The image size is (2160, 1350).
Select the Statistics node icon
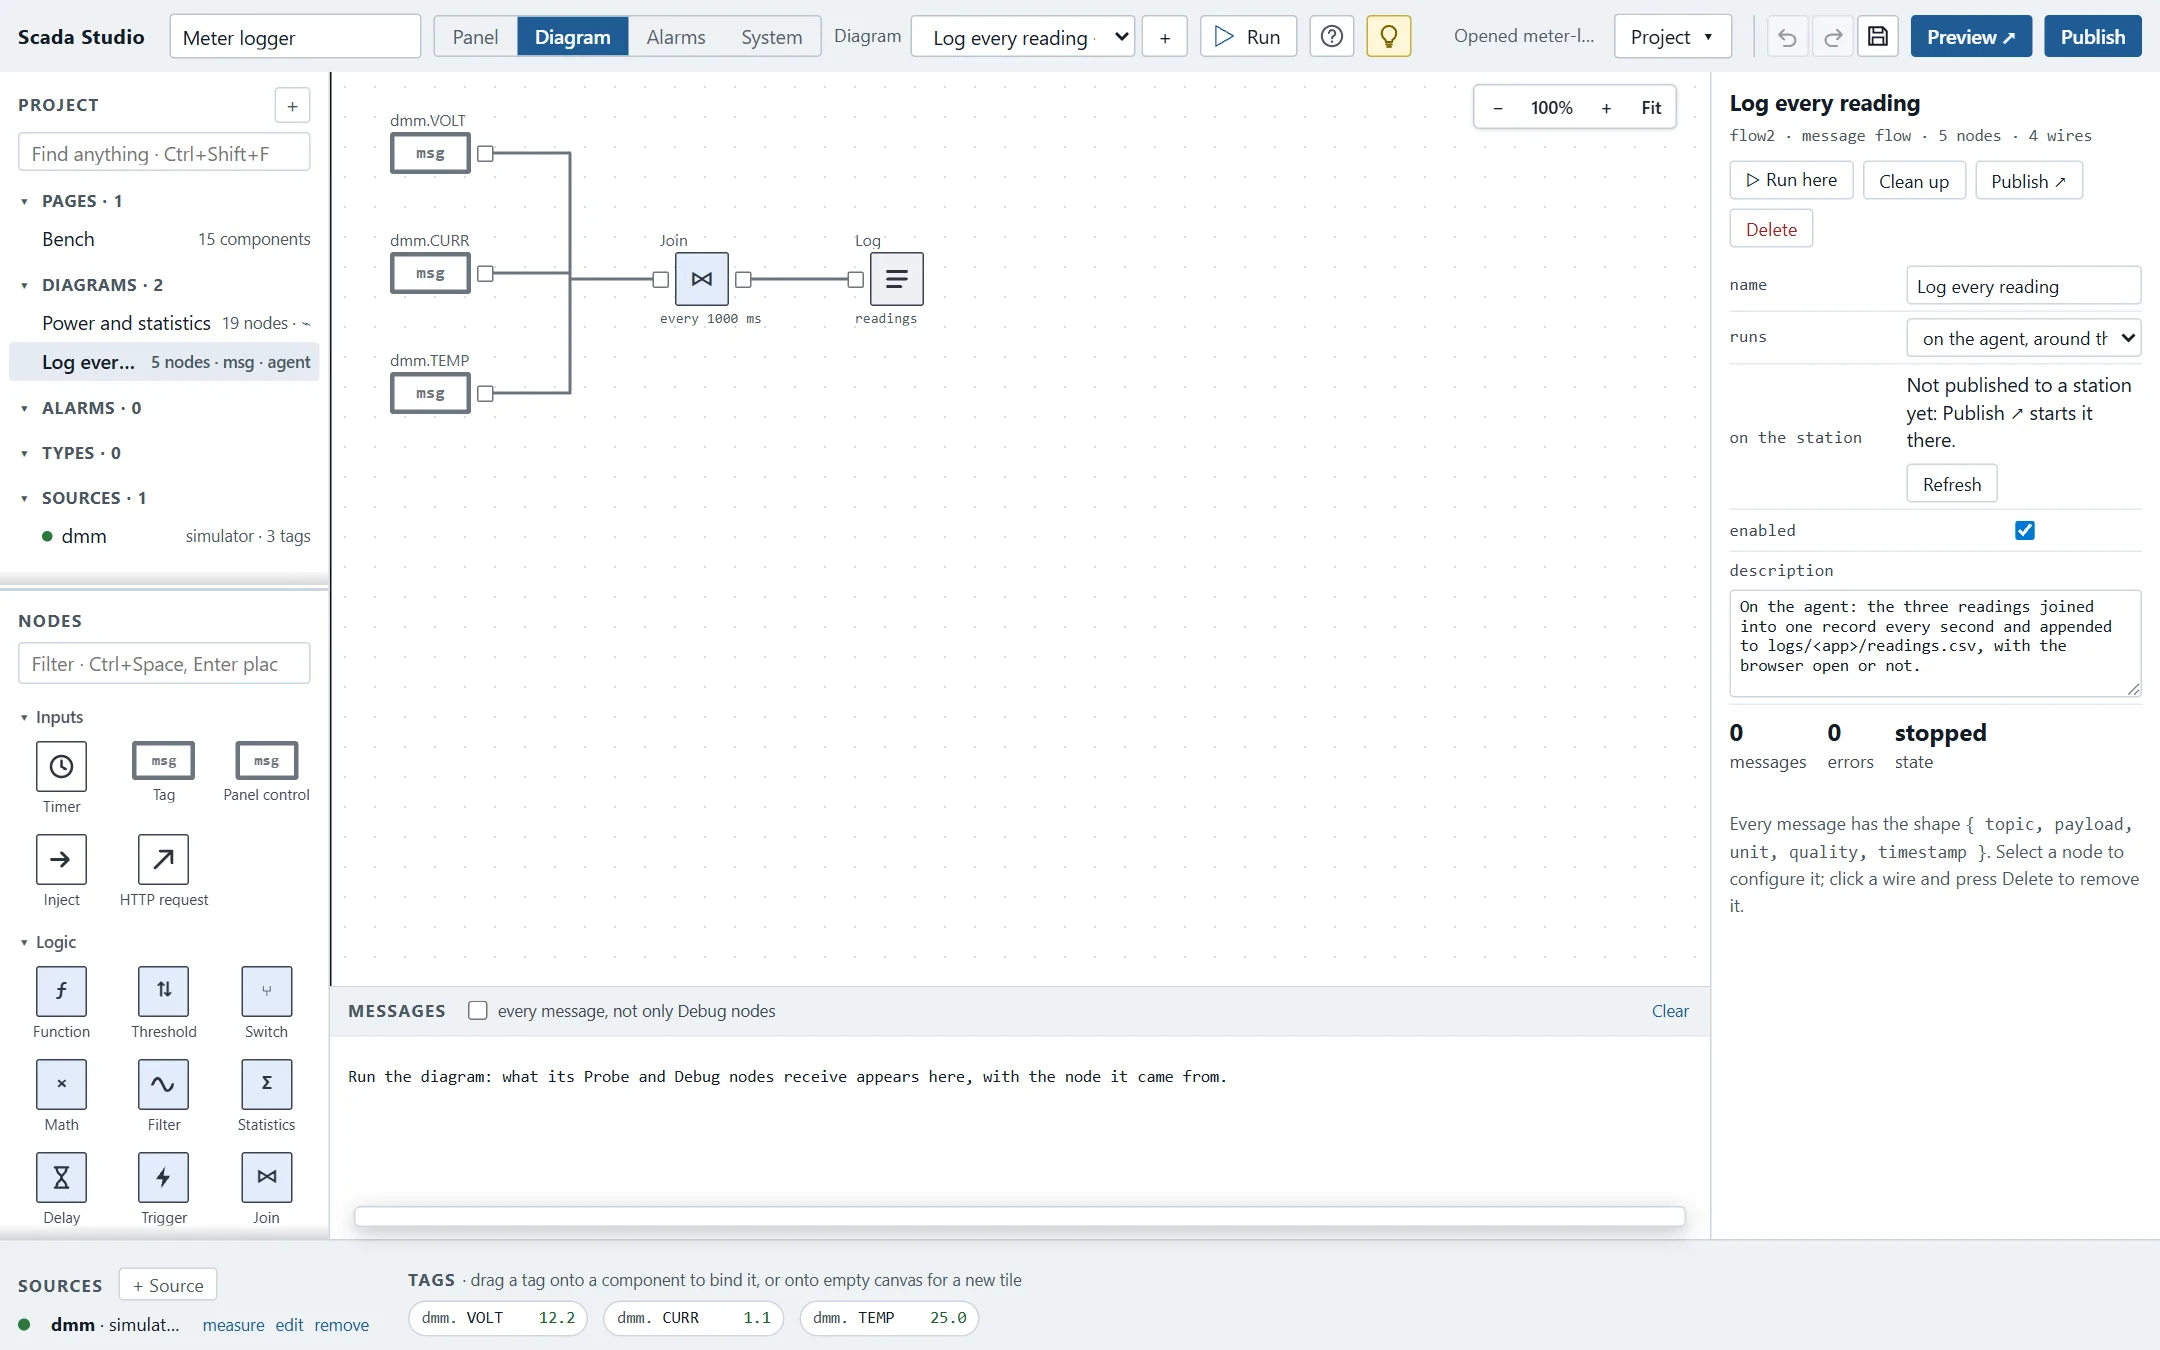[x=266, y=1084]
